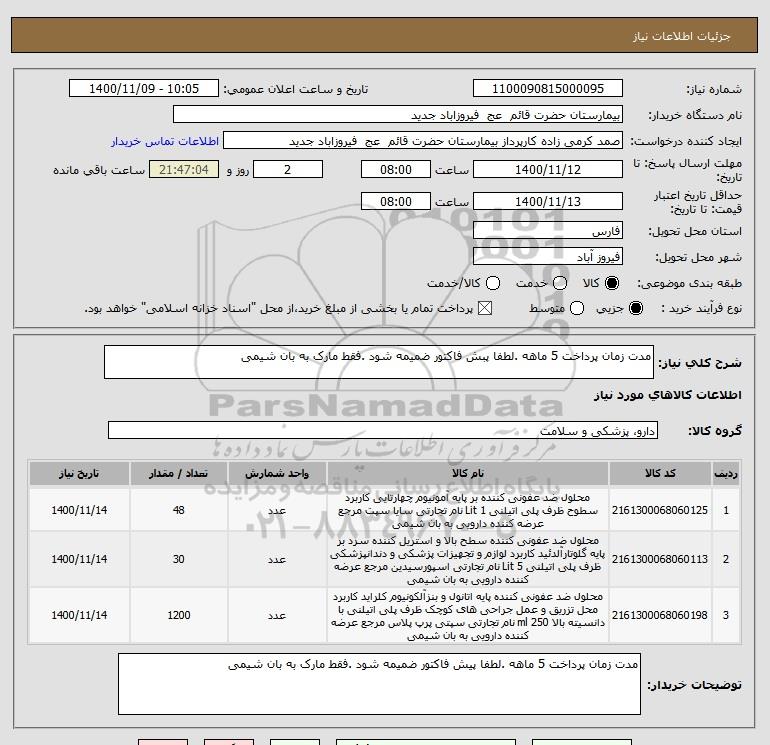Click the response deadline date 1400/11/12
Viewport: 770px width, 745px height.
click(548, 169)
